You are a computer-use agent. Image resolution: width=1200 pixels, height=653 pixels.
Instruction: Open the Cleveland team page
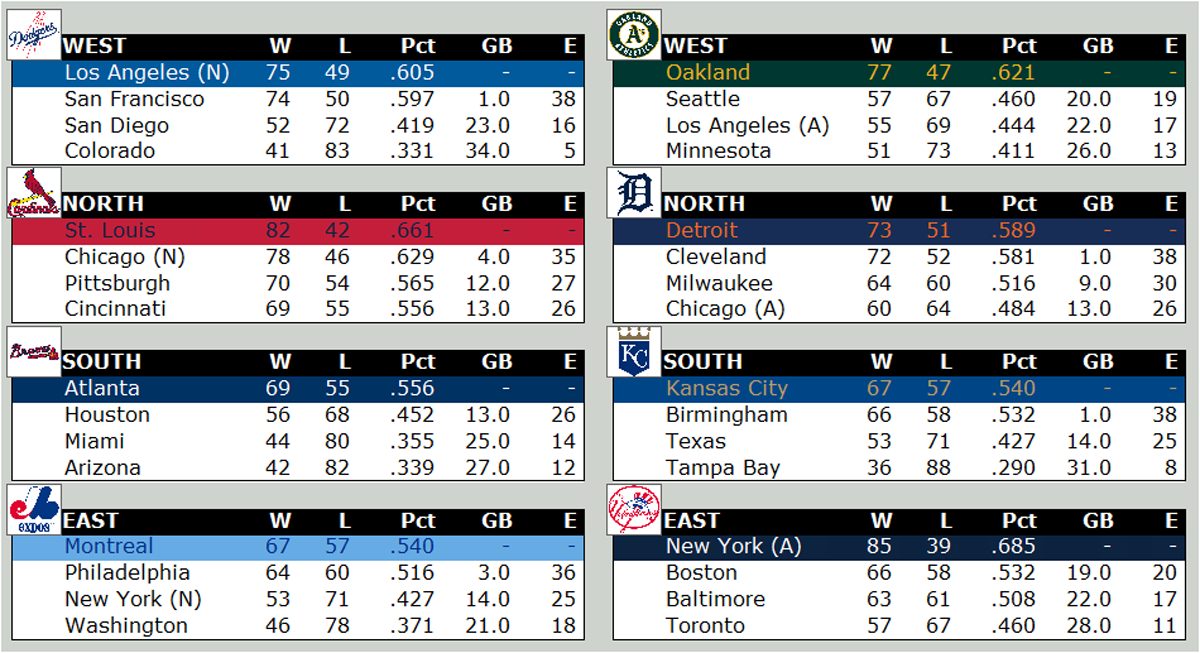716,257
